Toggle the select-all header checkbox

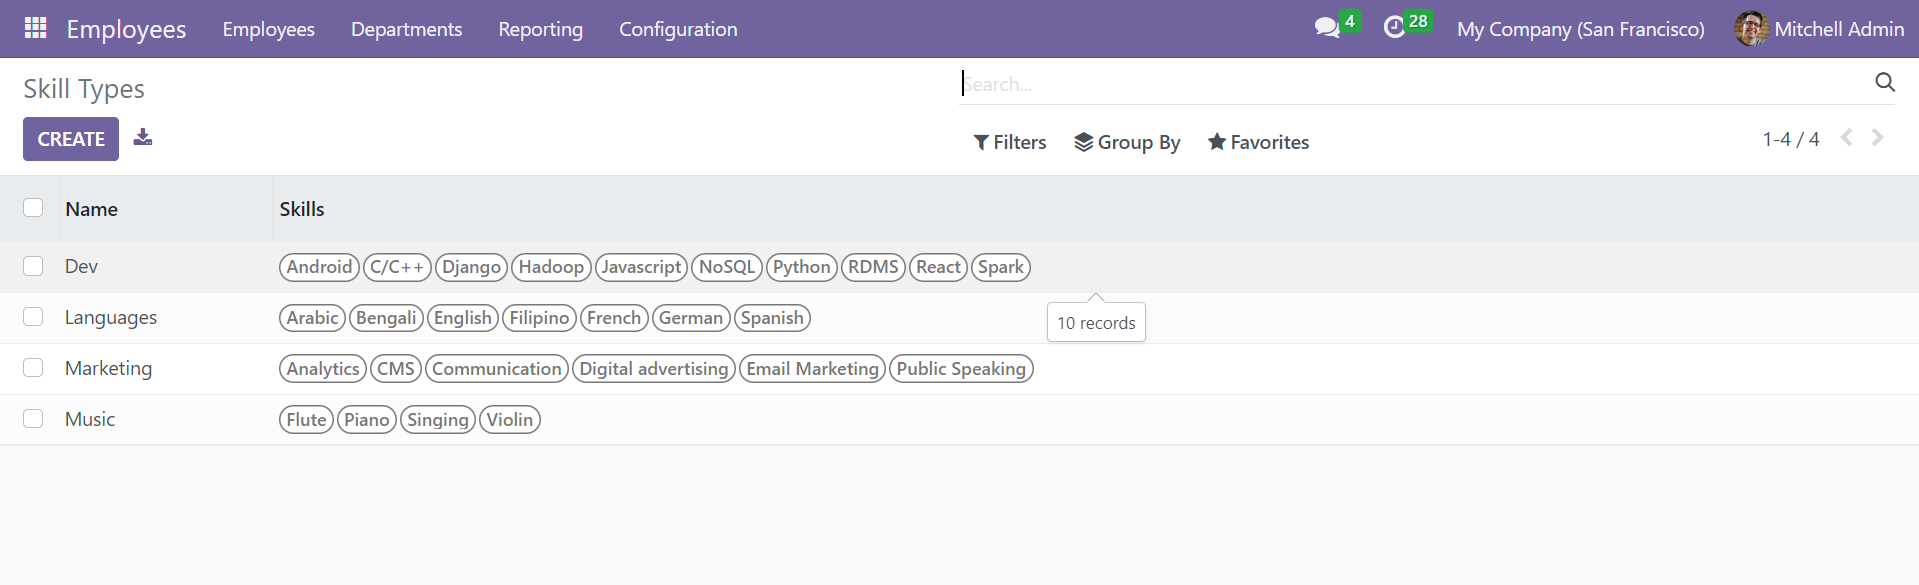[33, 208]
